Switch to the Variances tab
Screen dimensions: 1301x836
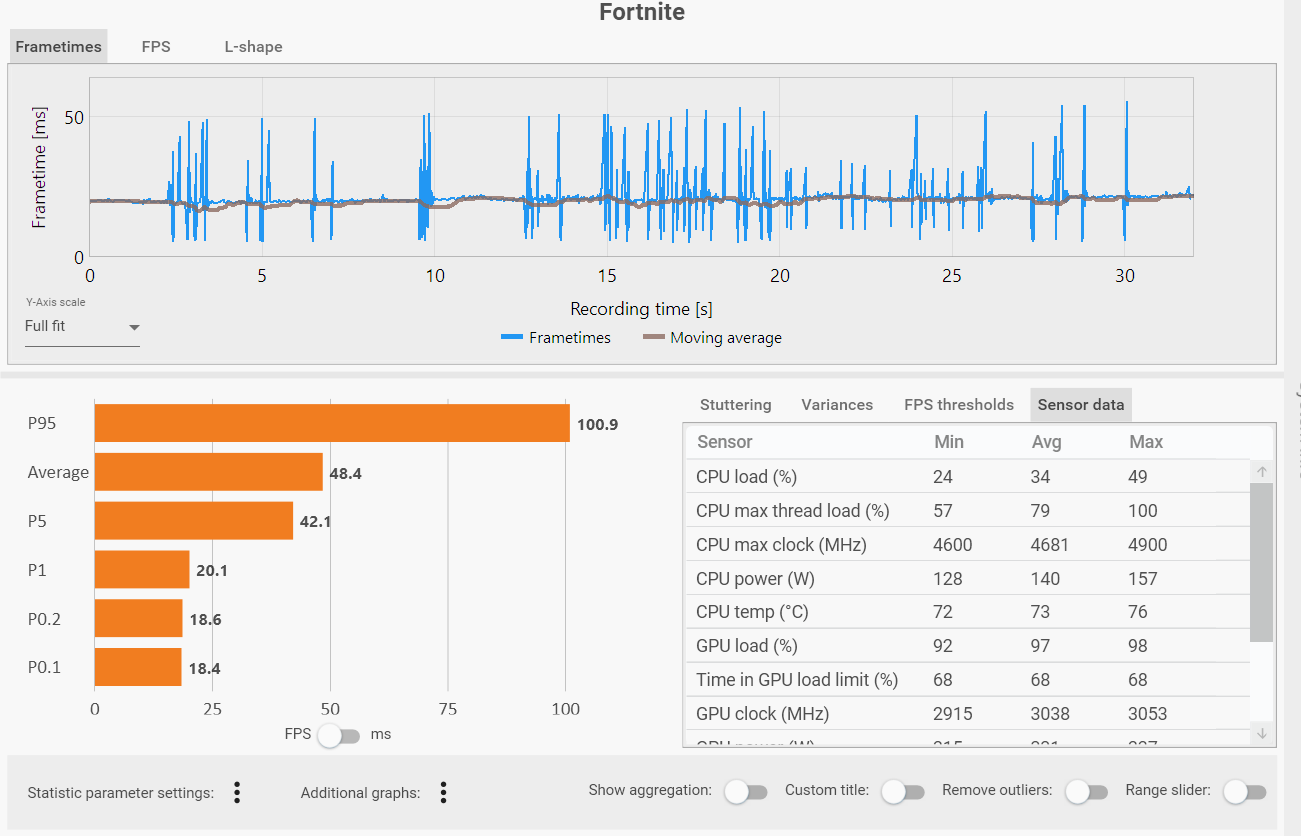click(837, 405)
